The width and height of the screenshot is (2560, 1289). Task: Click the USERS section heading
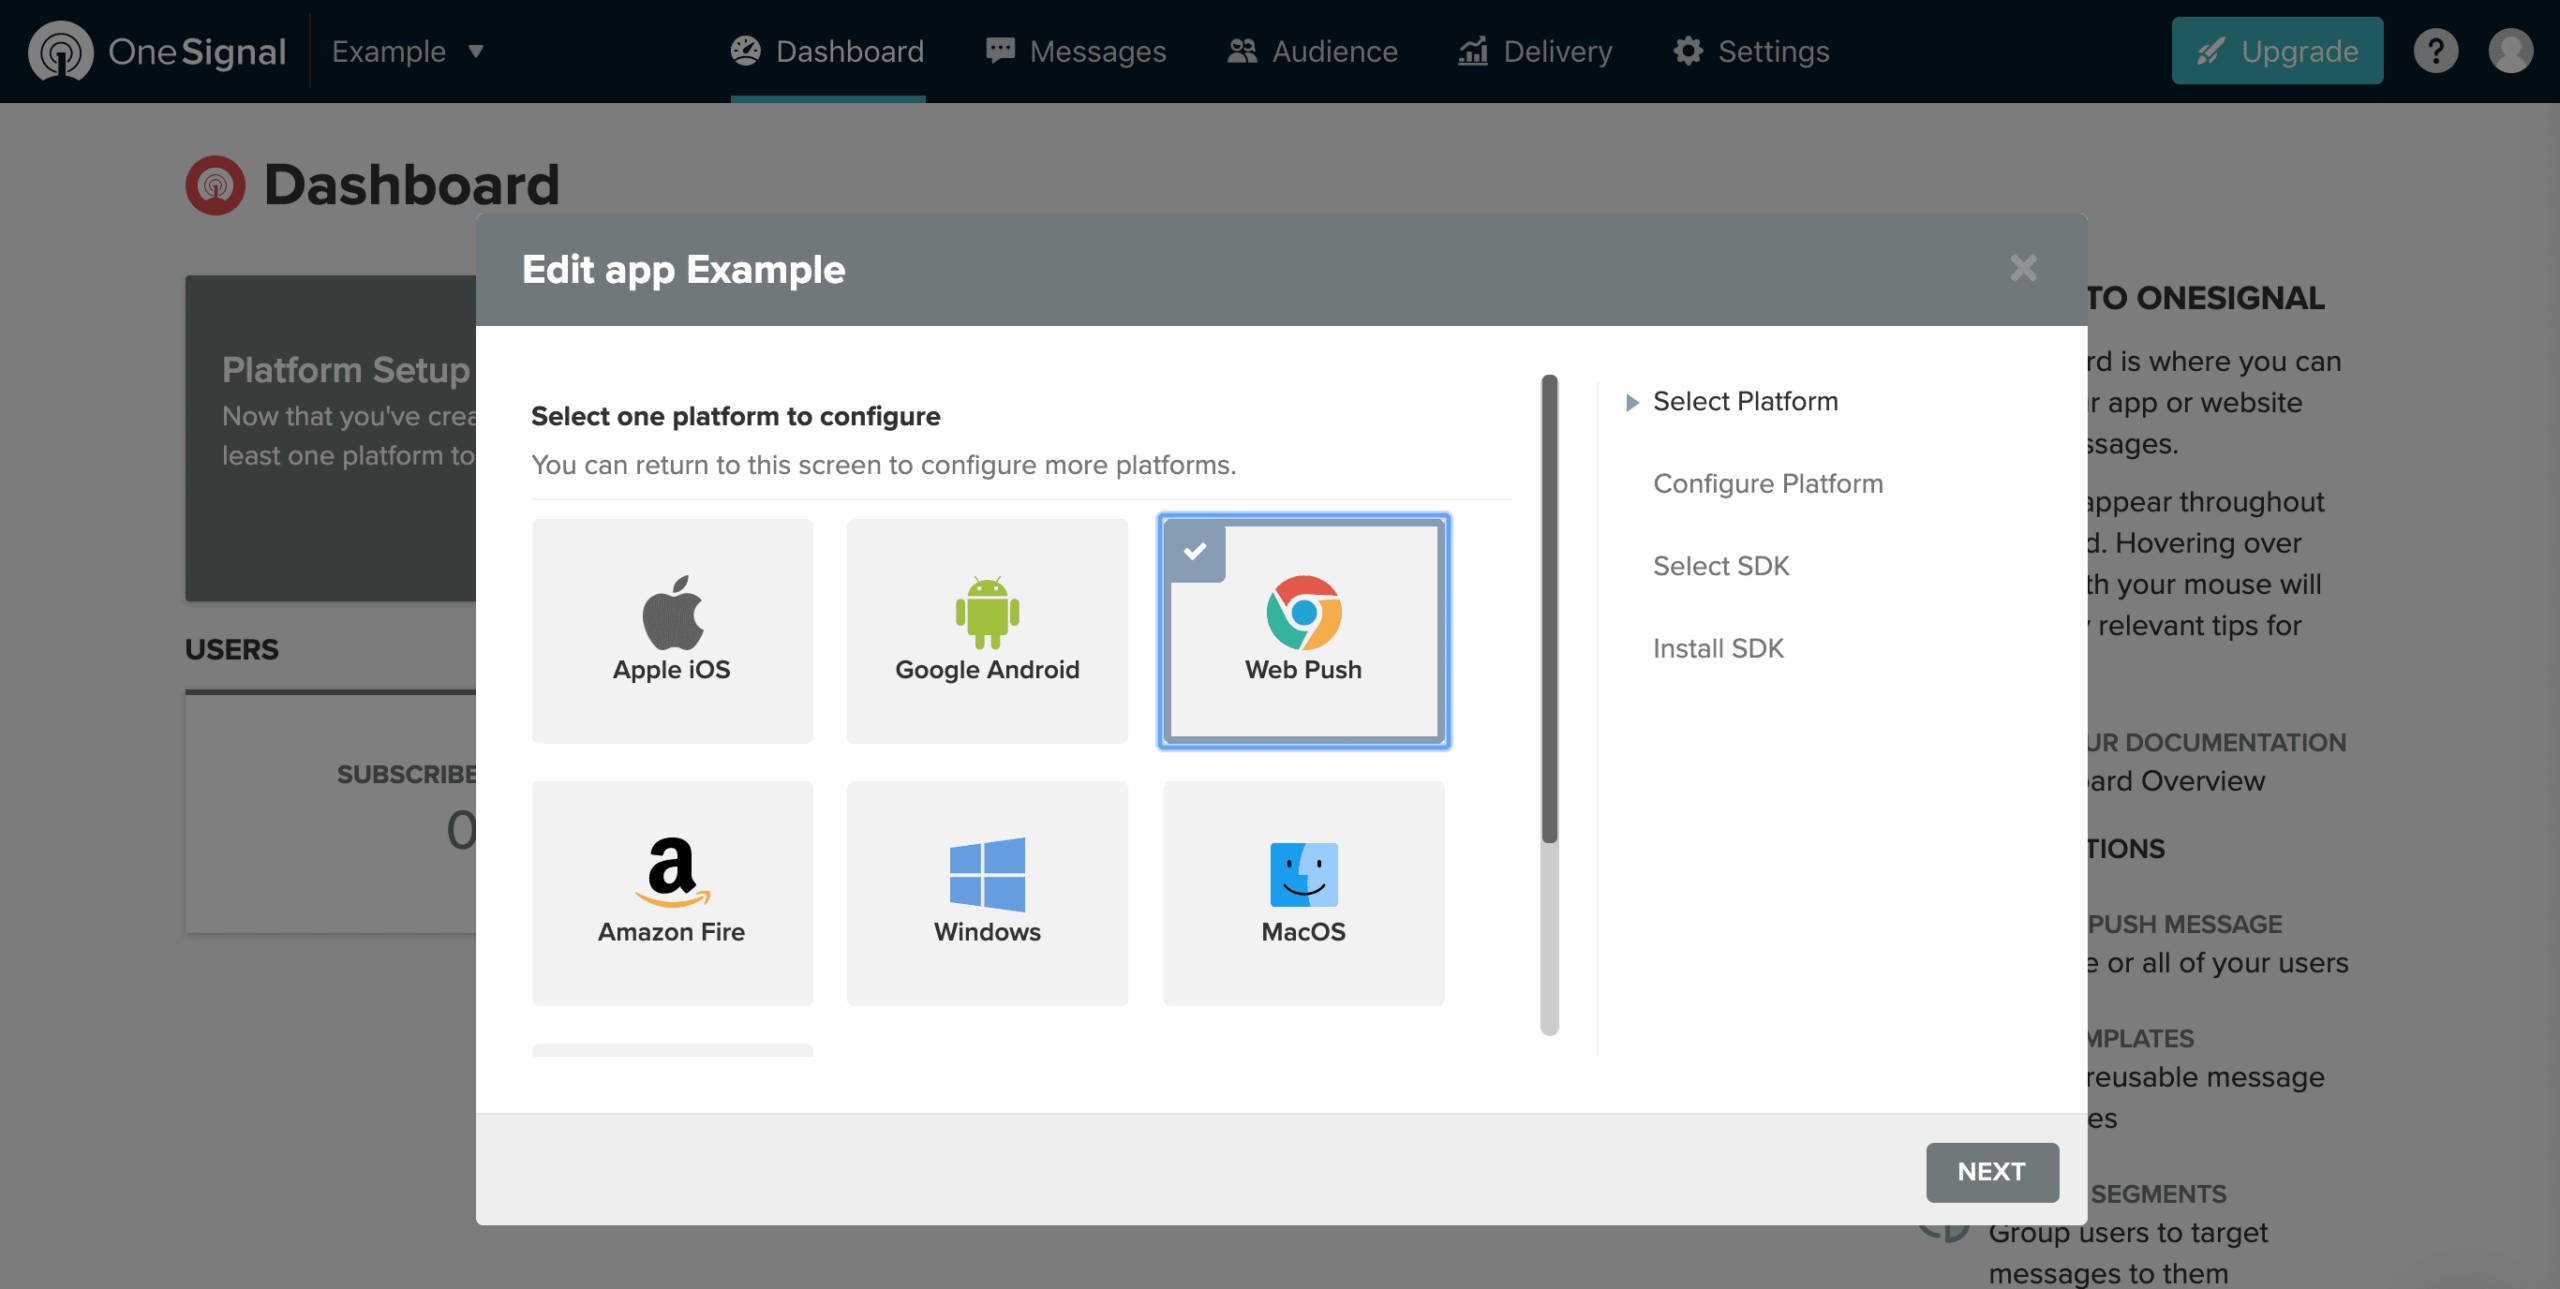(232, 649)
